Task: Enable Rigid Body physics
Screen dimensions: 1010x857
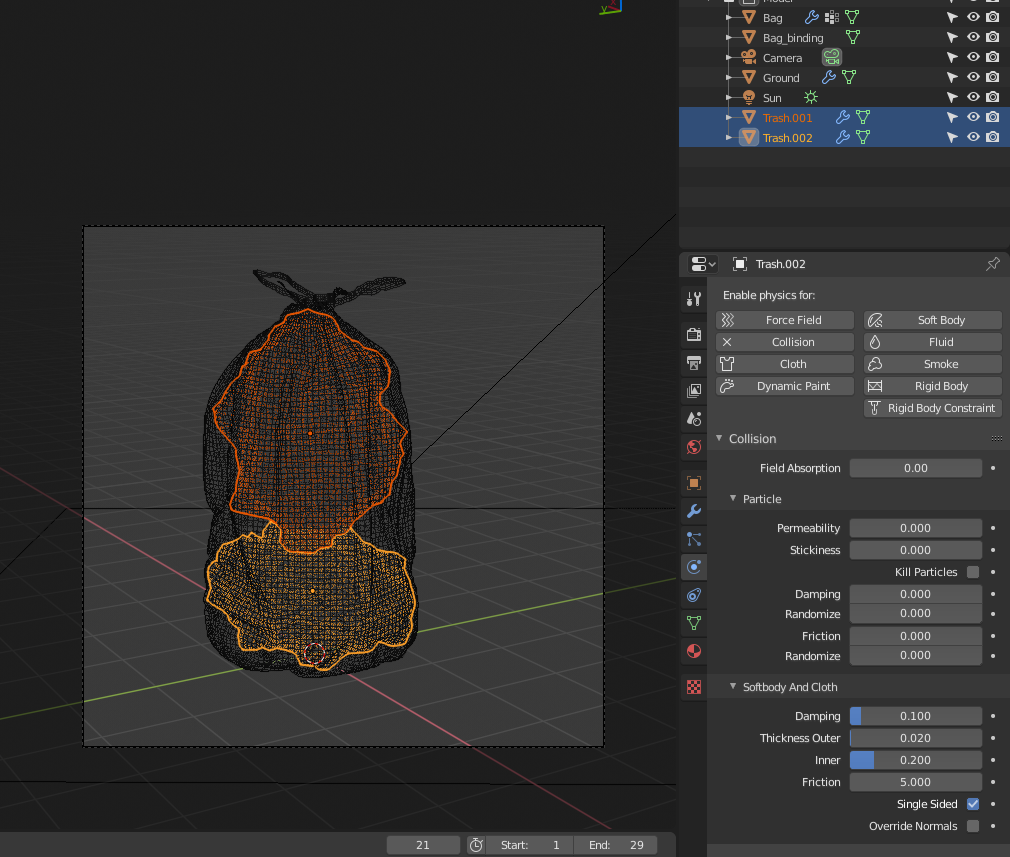Action: pyautogui.click(x=932, y=386)
